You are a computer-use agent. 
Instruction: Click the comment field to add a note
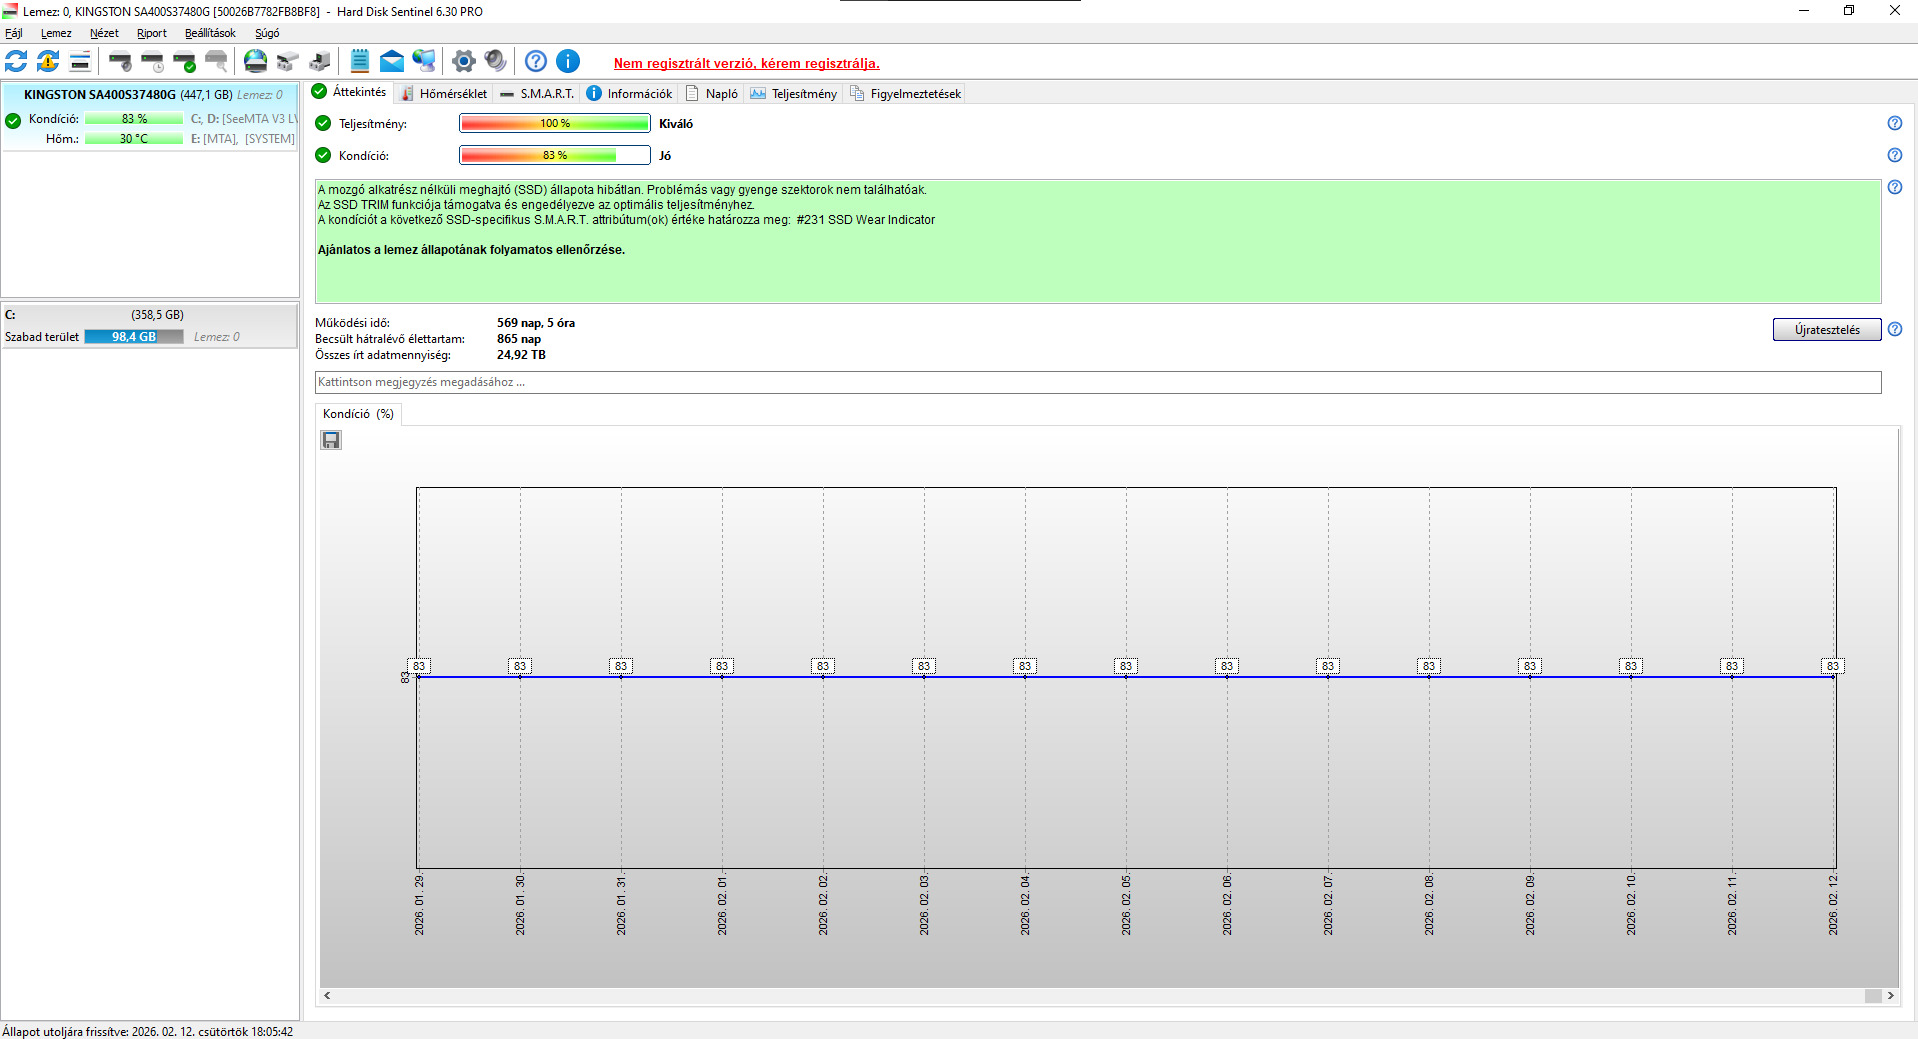pos(1098,382)
